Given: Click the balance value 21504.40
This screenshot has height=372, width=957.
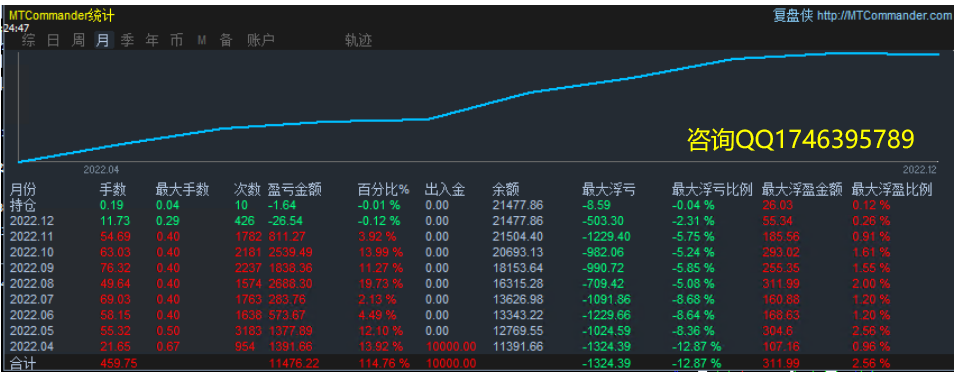Looking at the screenshot, I should 518,236.
